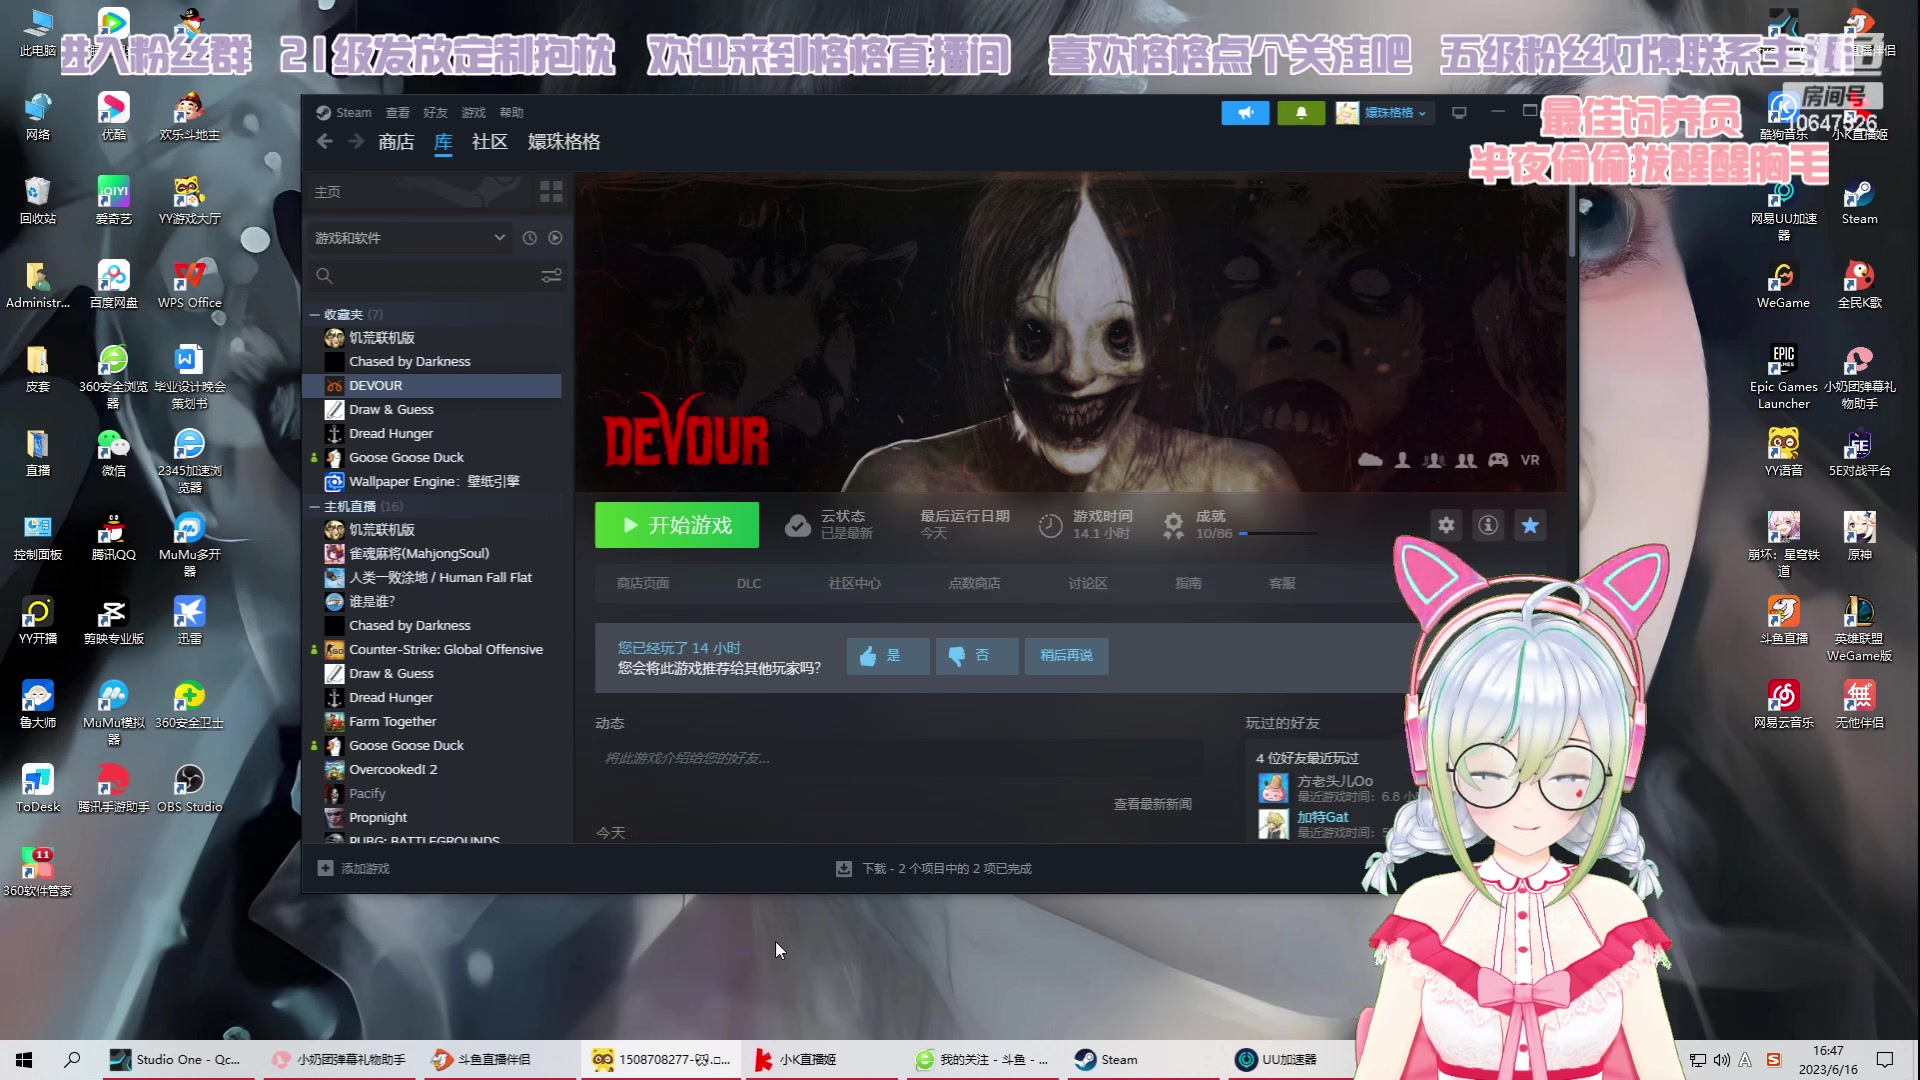Open taskbar volume icon

(1721, 1059)
